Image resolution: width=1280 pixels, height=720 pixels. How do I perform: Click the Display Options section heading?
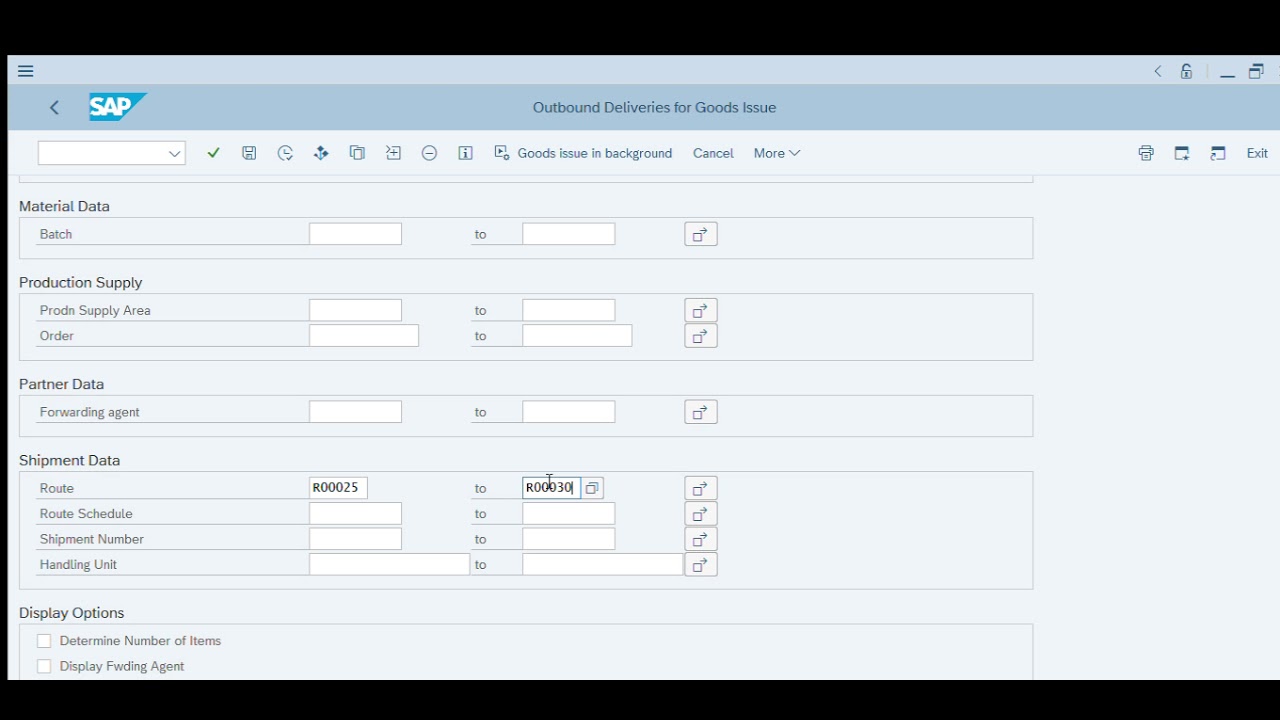(x=71, y=613)
